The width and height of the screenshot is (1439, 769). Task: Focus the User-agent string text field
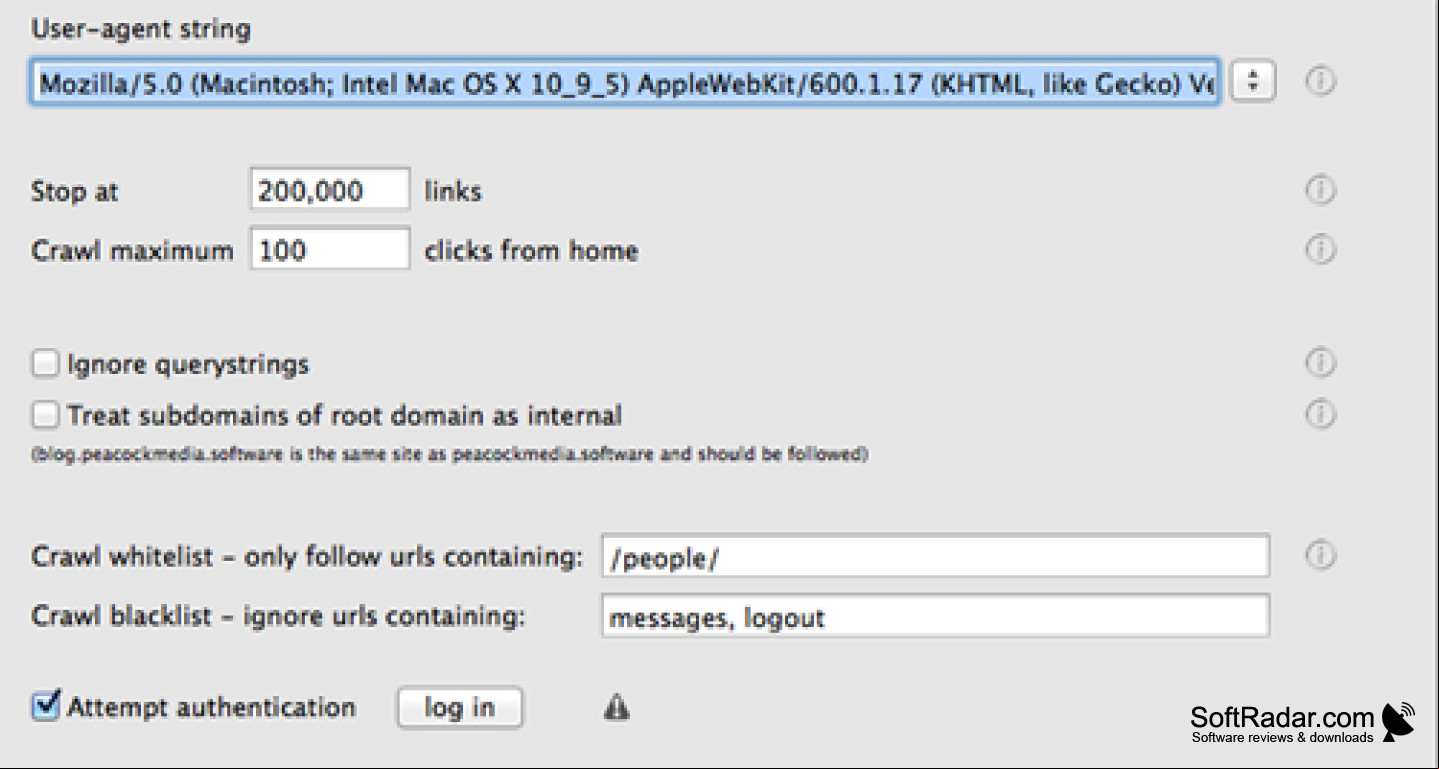pyautogui.click(x=625, y=84)
